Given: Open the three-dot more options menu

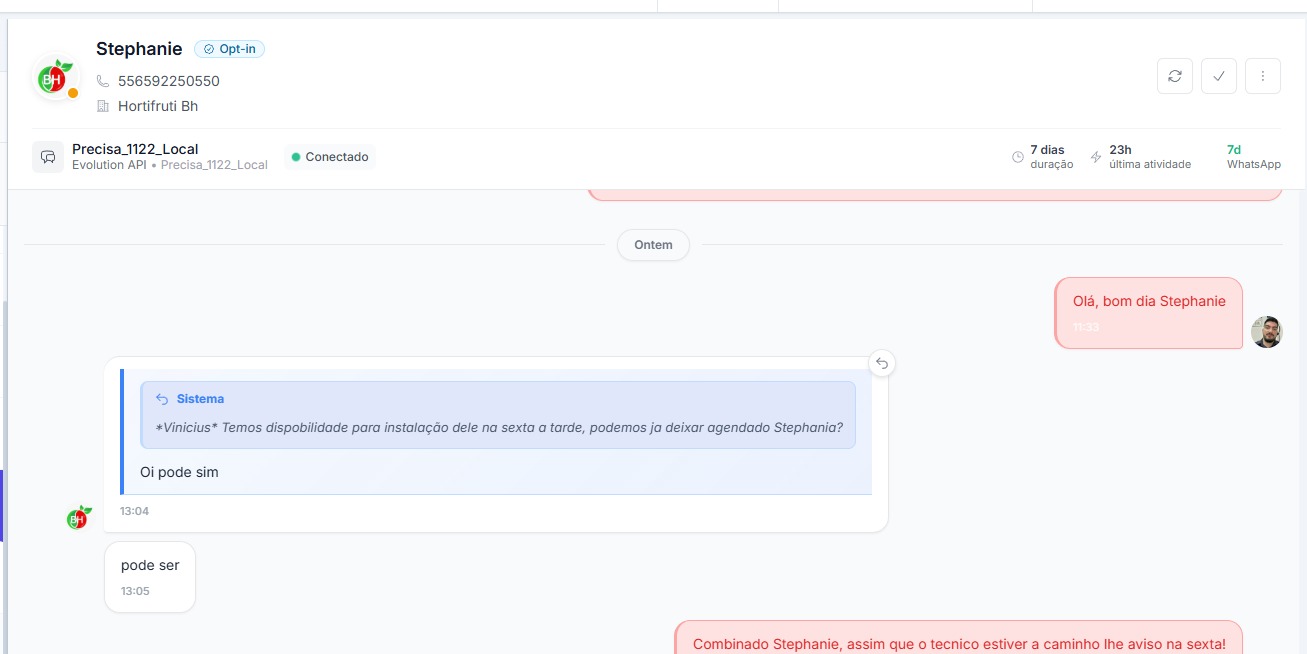Looking at the screenshot, I should [1262, 76].
